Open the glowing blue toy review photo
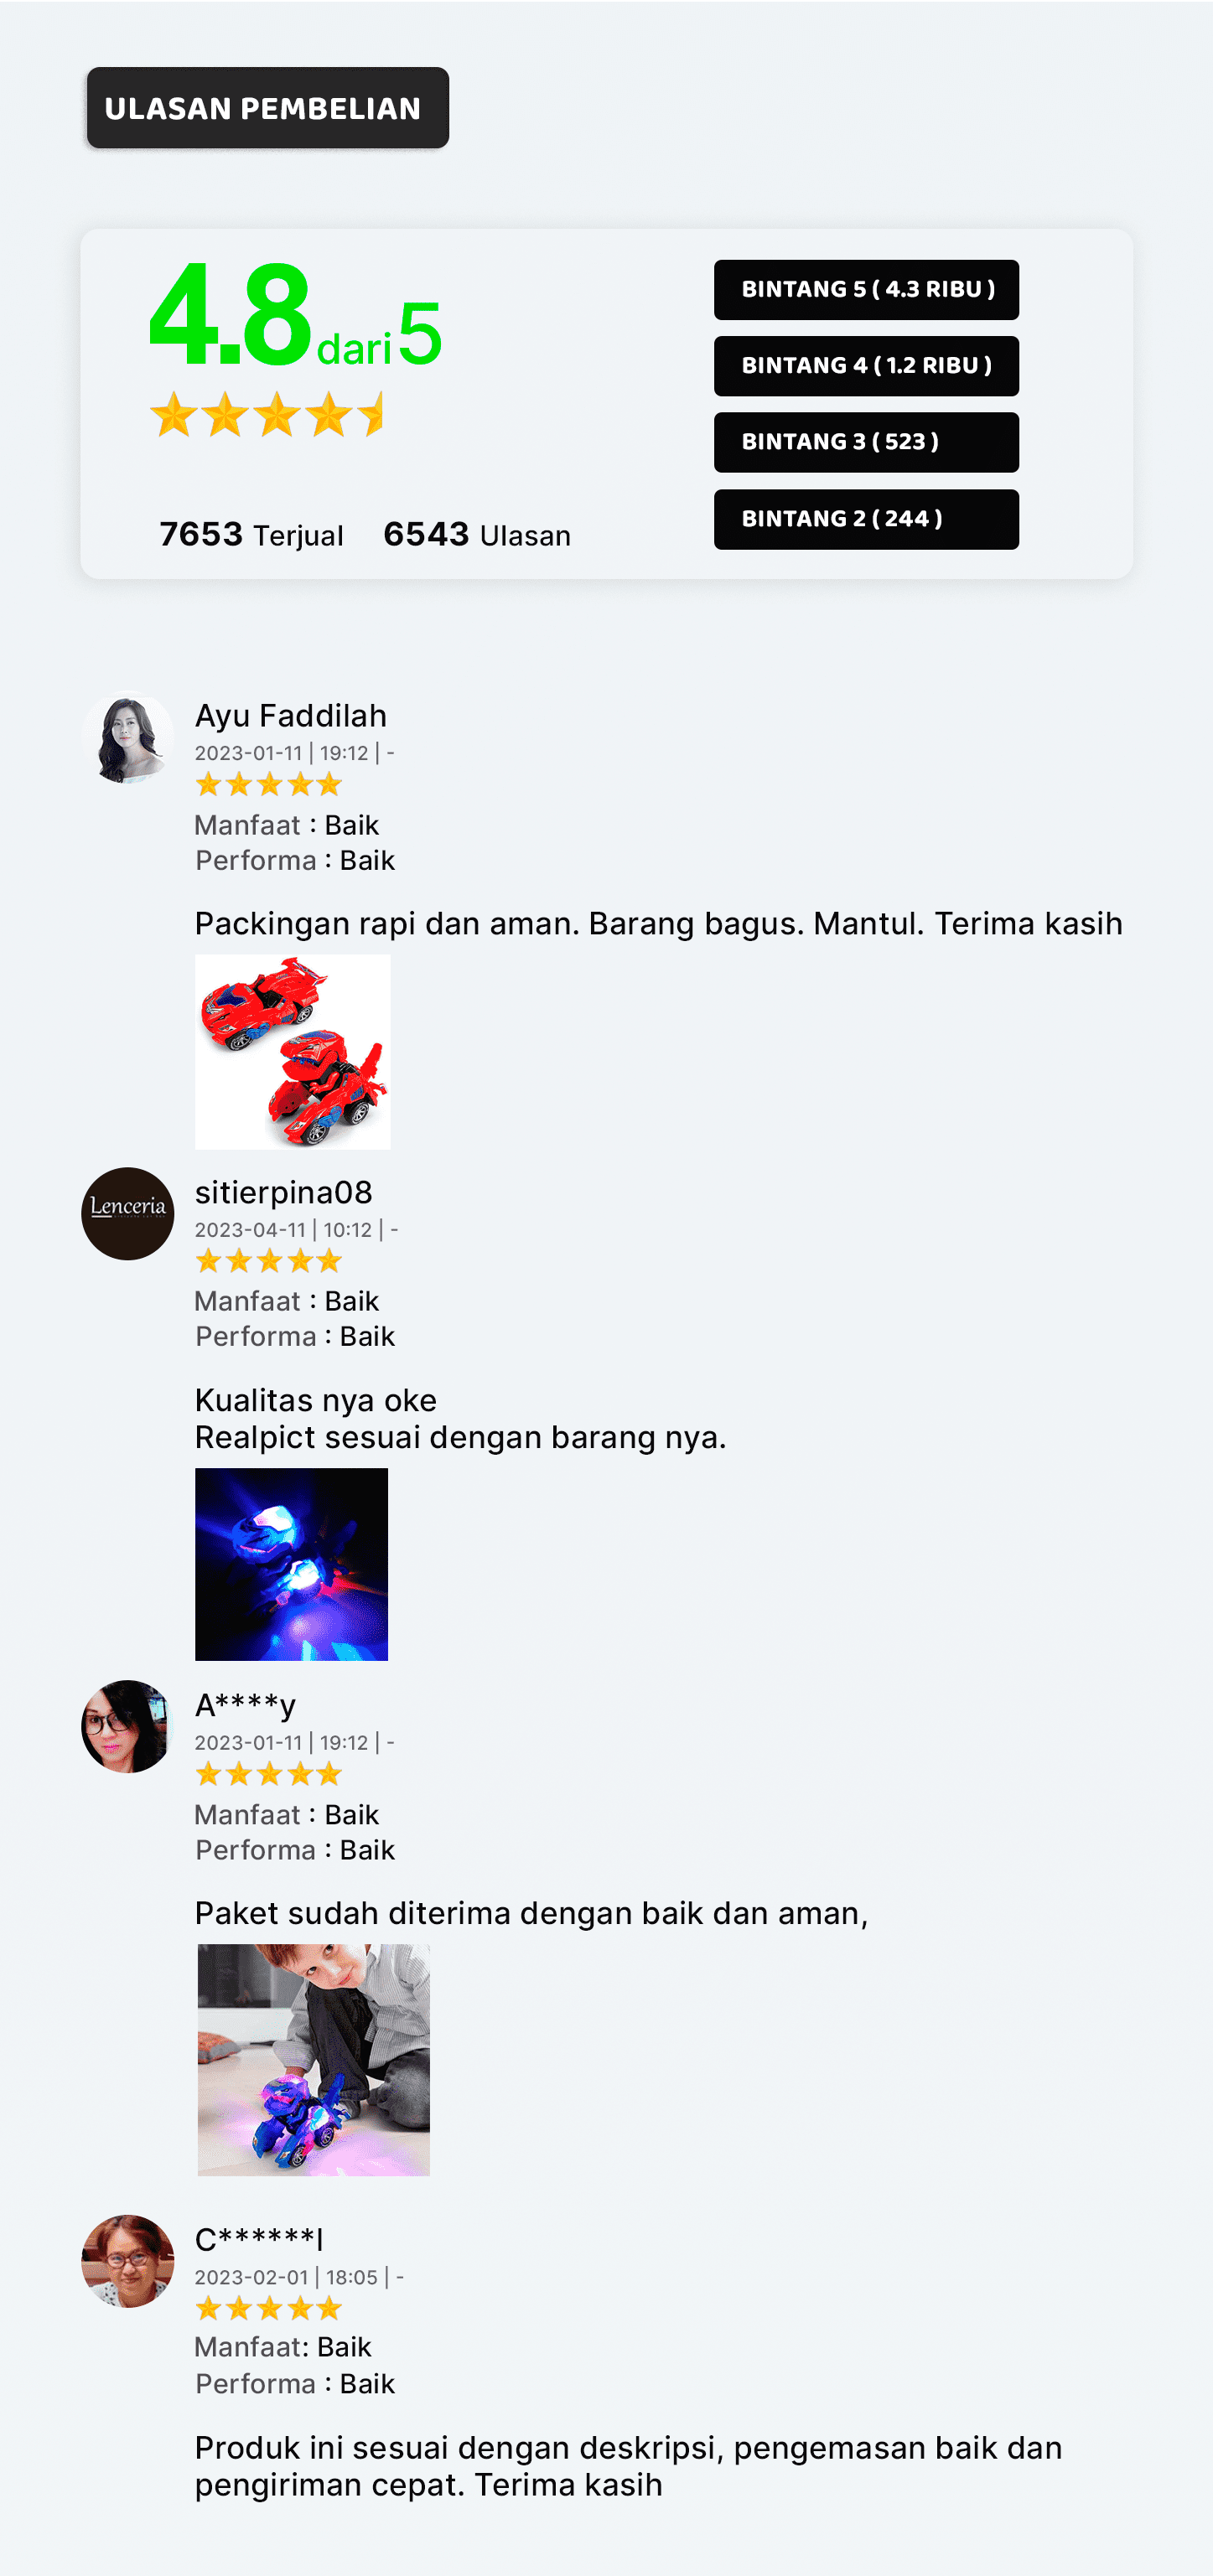The width and height of the screenshot is (1213, 2576). tap(291, 1564)
